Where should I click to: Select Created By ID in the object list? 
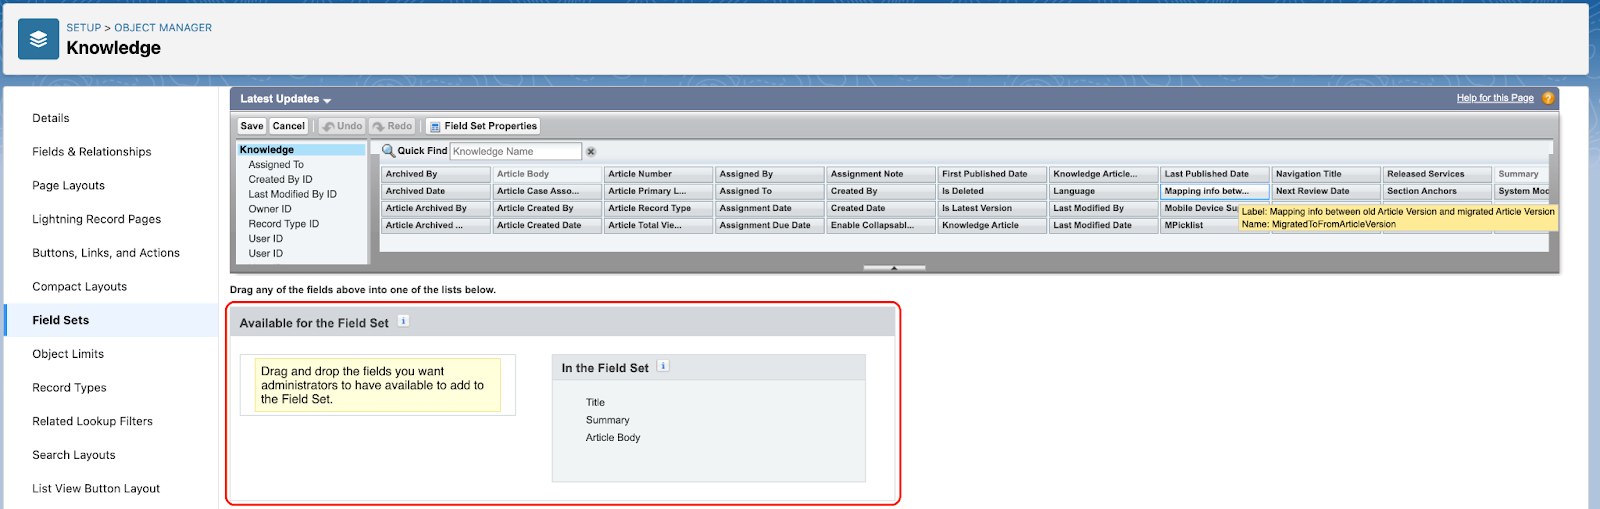point(280,180)
